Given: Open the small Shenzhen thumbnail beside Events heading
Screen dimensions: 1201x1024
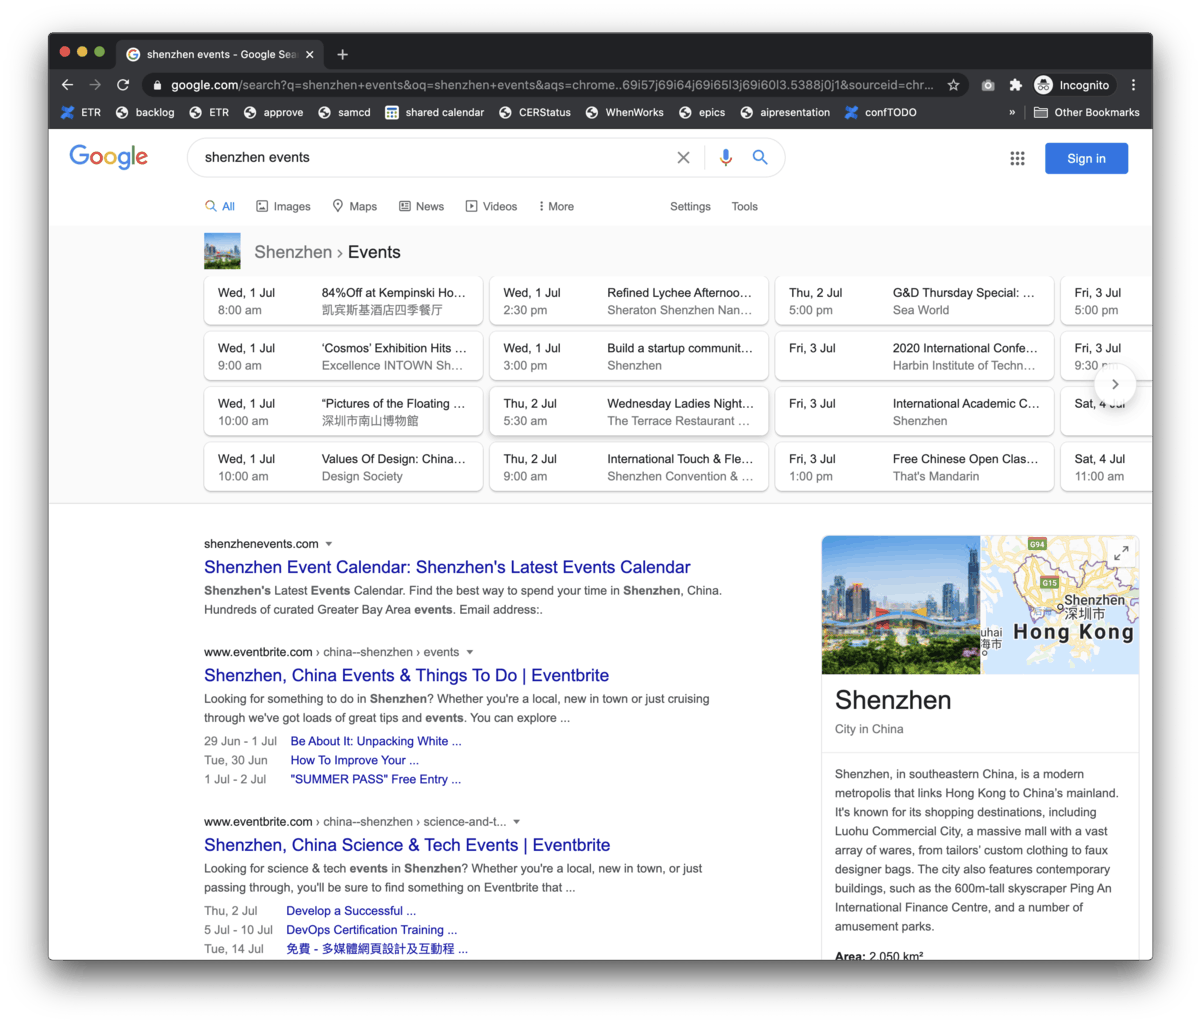Looking at the screenshot, I should [x=222, y=251].
